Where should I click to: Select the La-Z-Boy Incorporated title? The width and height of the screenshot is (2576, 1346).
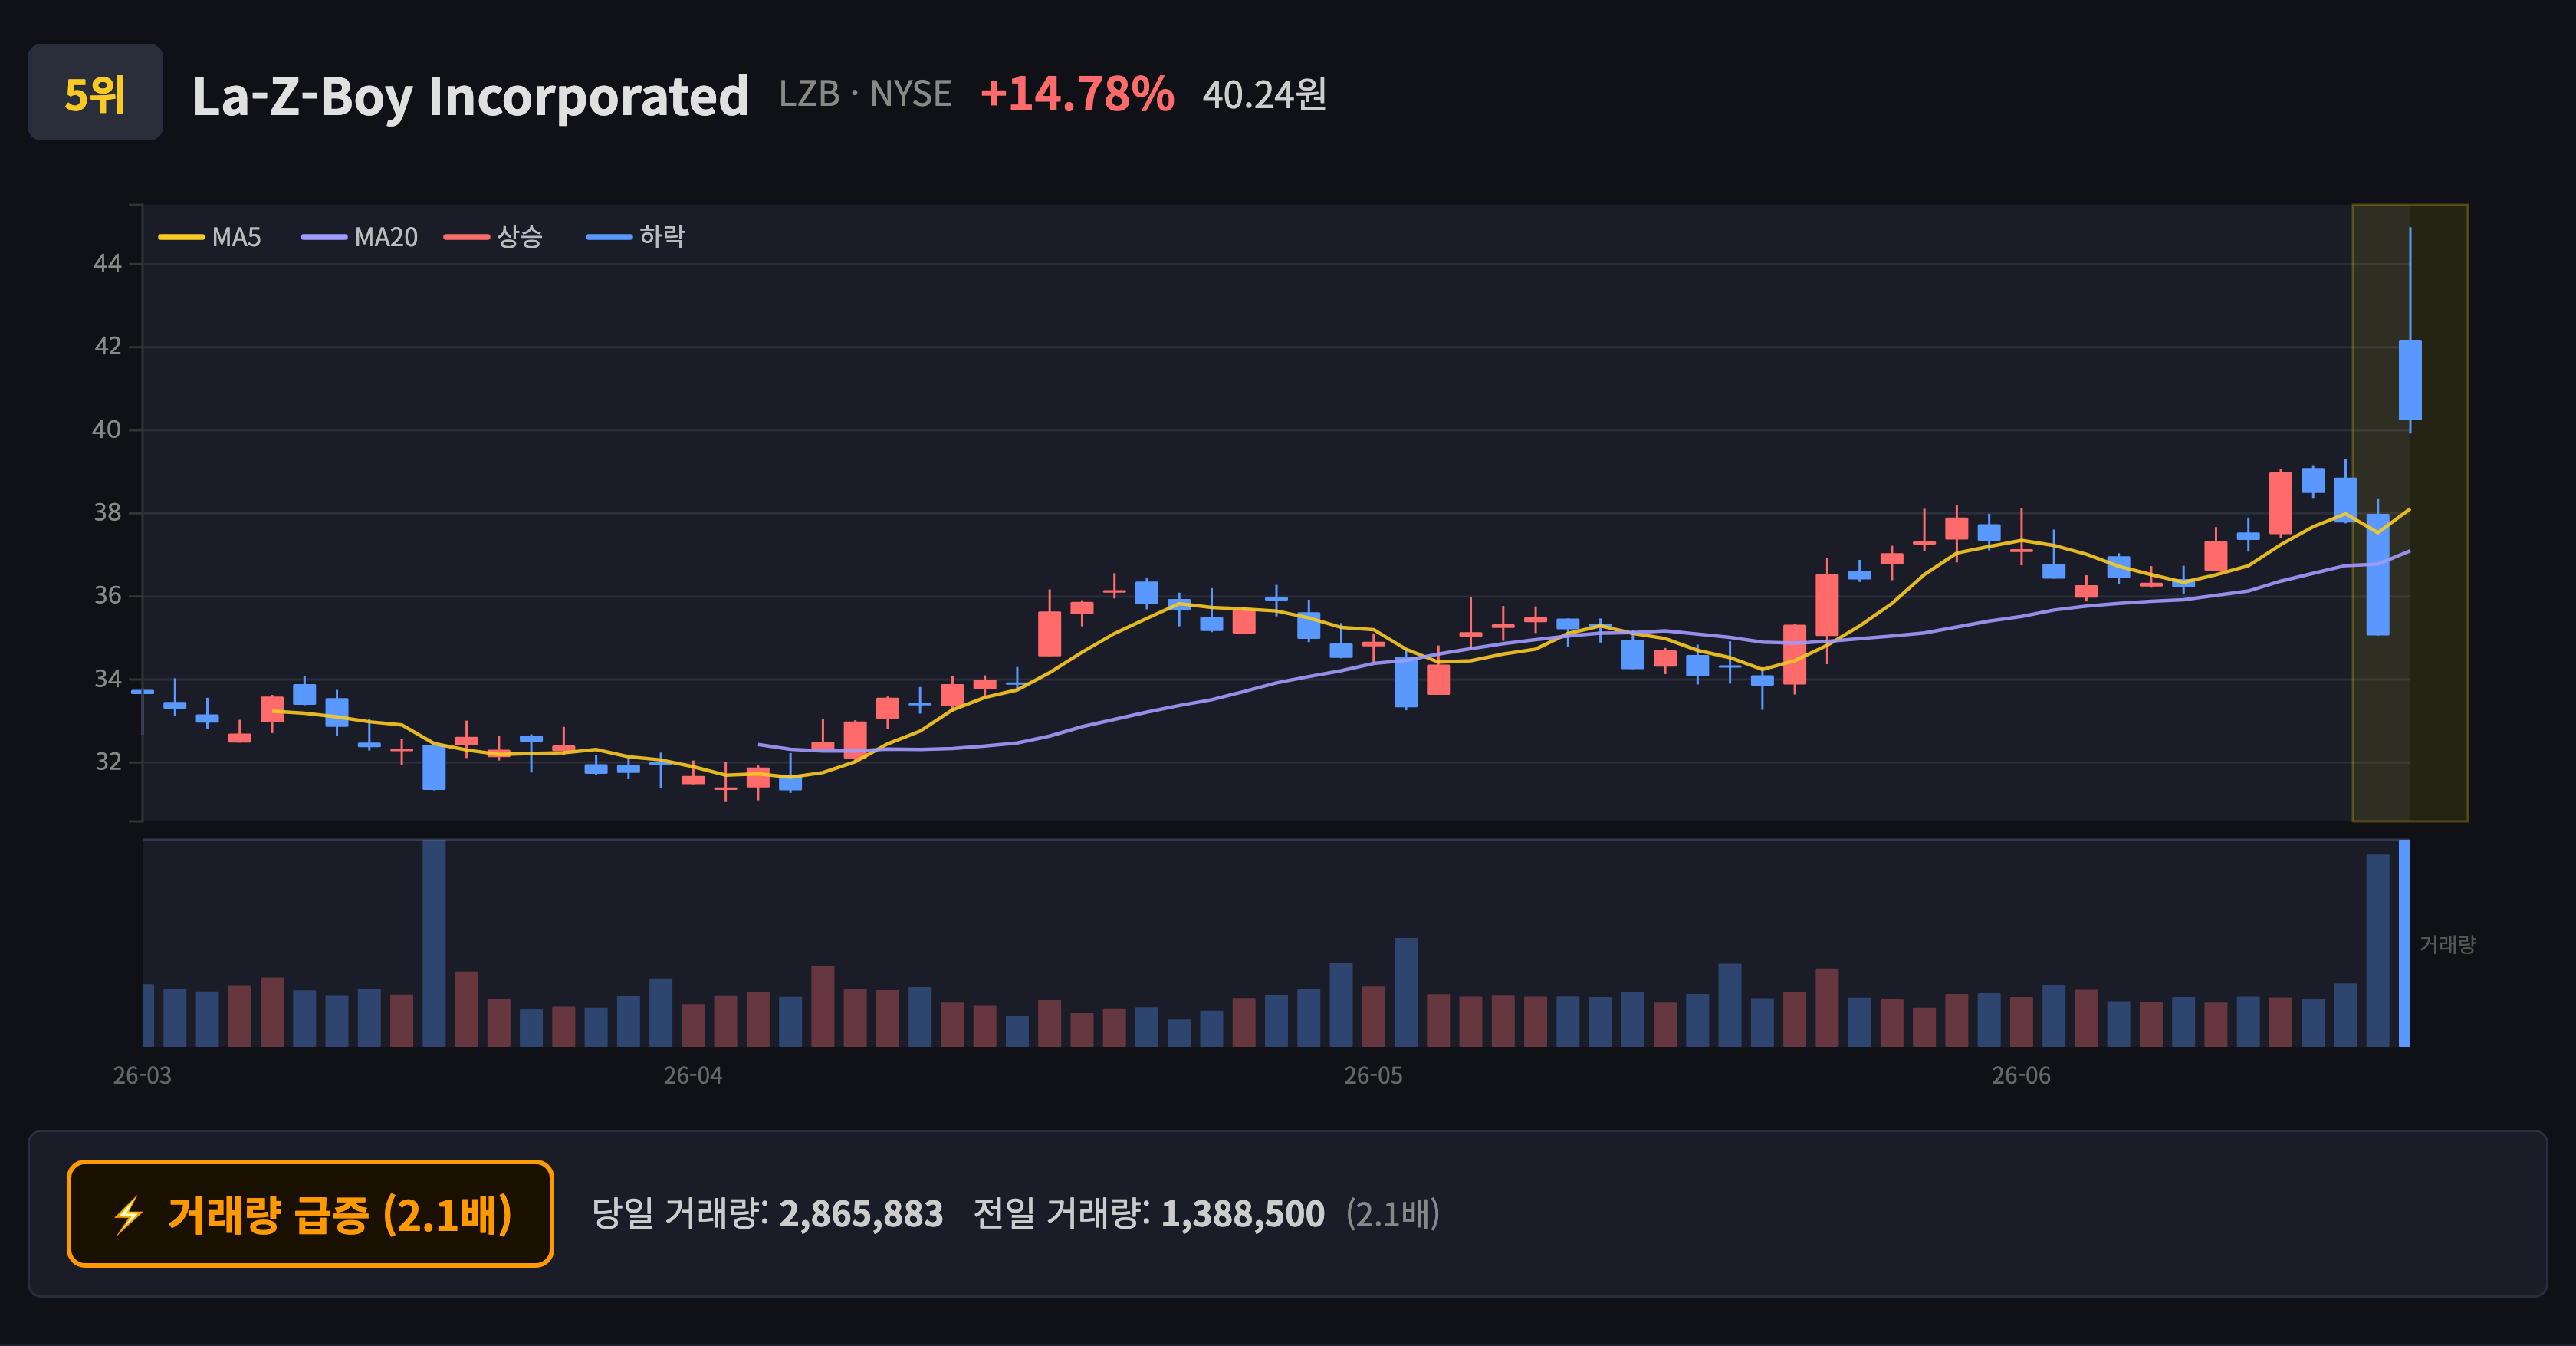pos(470,96)
